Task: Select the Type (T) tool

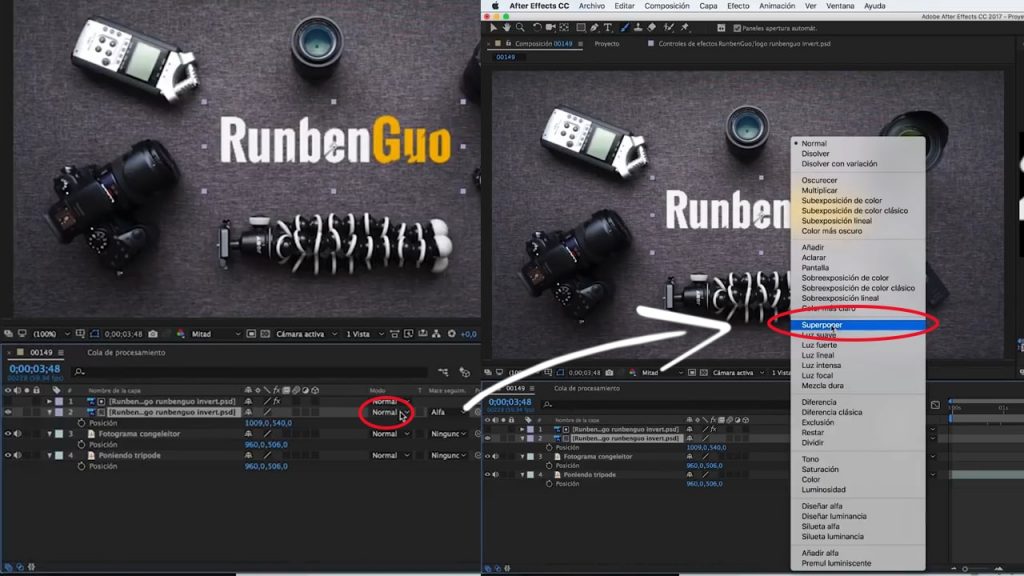Action: coord(608,27)
